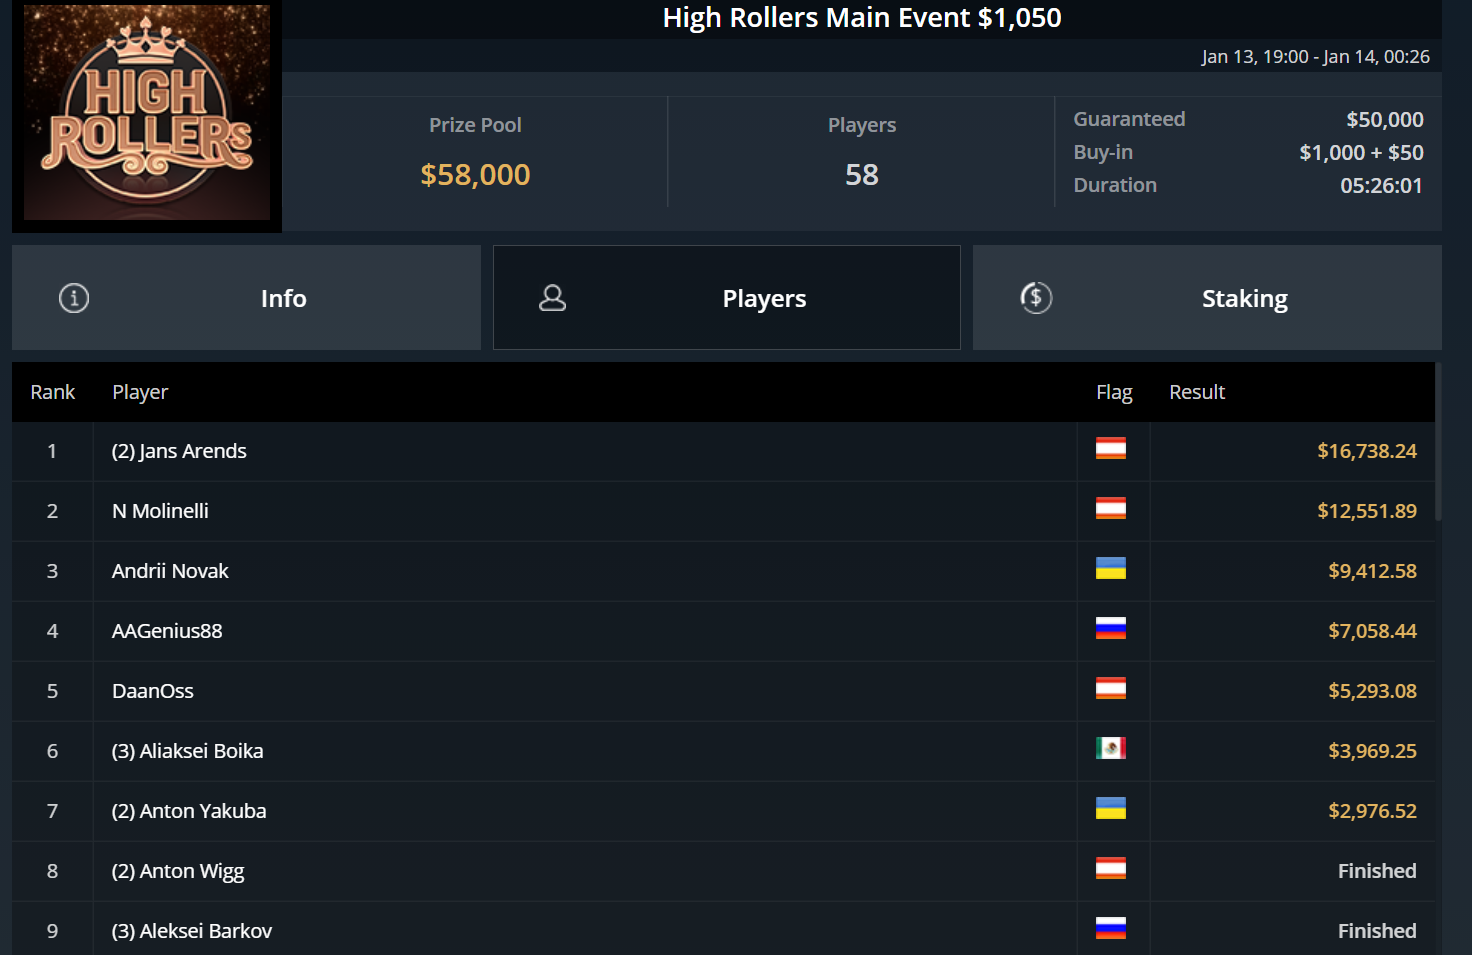
Task: Click Andrii Novak's Ukrainian flag
Action: [x=1110, y=569]
